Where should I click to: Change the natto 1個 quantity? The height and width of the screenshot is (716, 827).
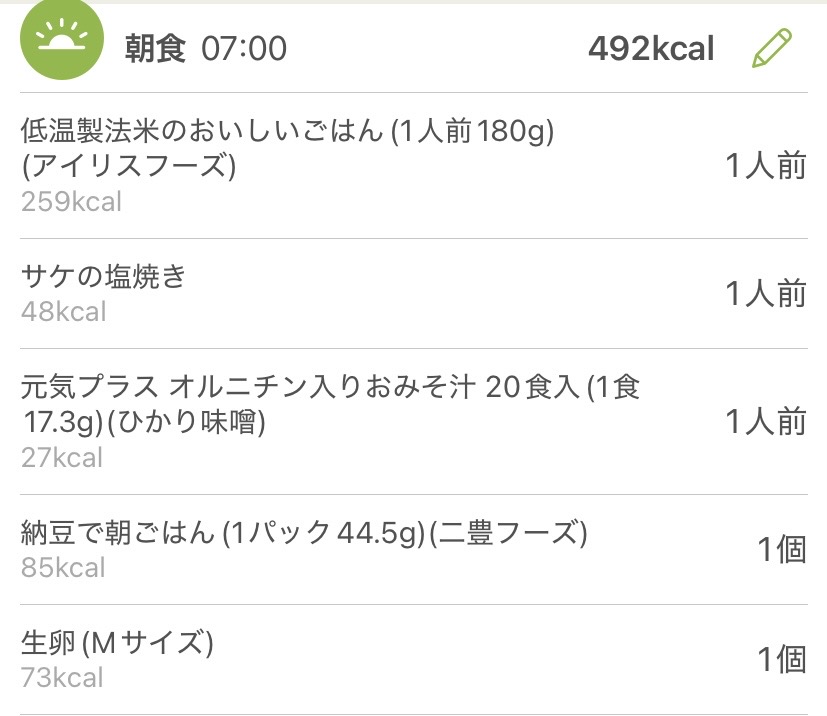tap(781, 550)
